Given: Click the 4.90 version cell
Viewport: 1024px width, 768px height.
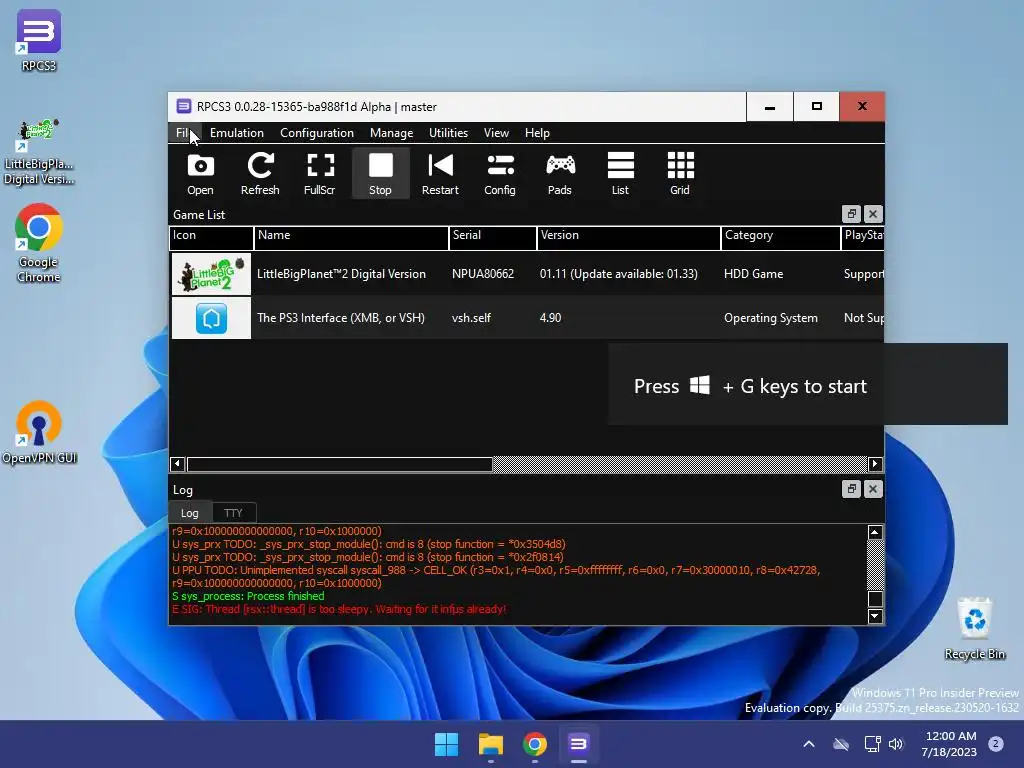Looking at the screenshot, I should 550,318.
